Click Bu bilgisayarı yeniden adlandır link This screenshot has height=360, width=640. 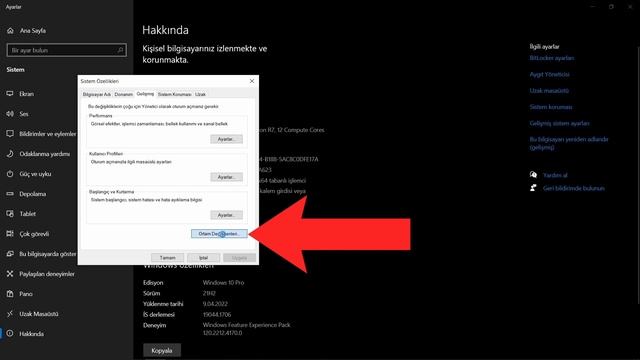569,143
